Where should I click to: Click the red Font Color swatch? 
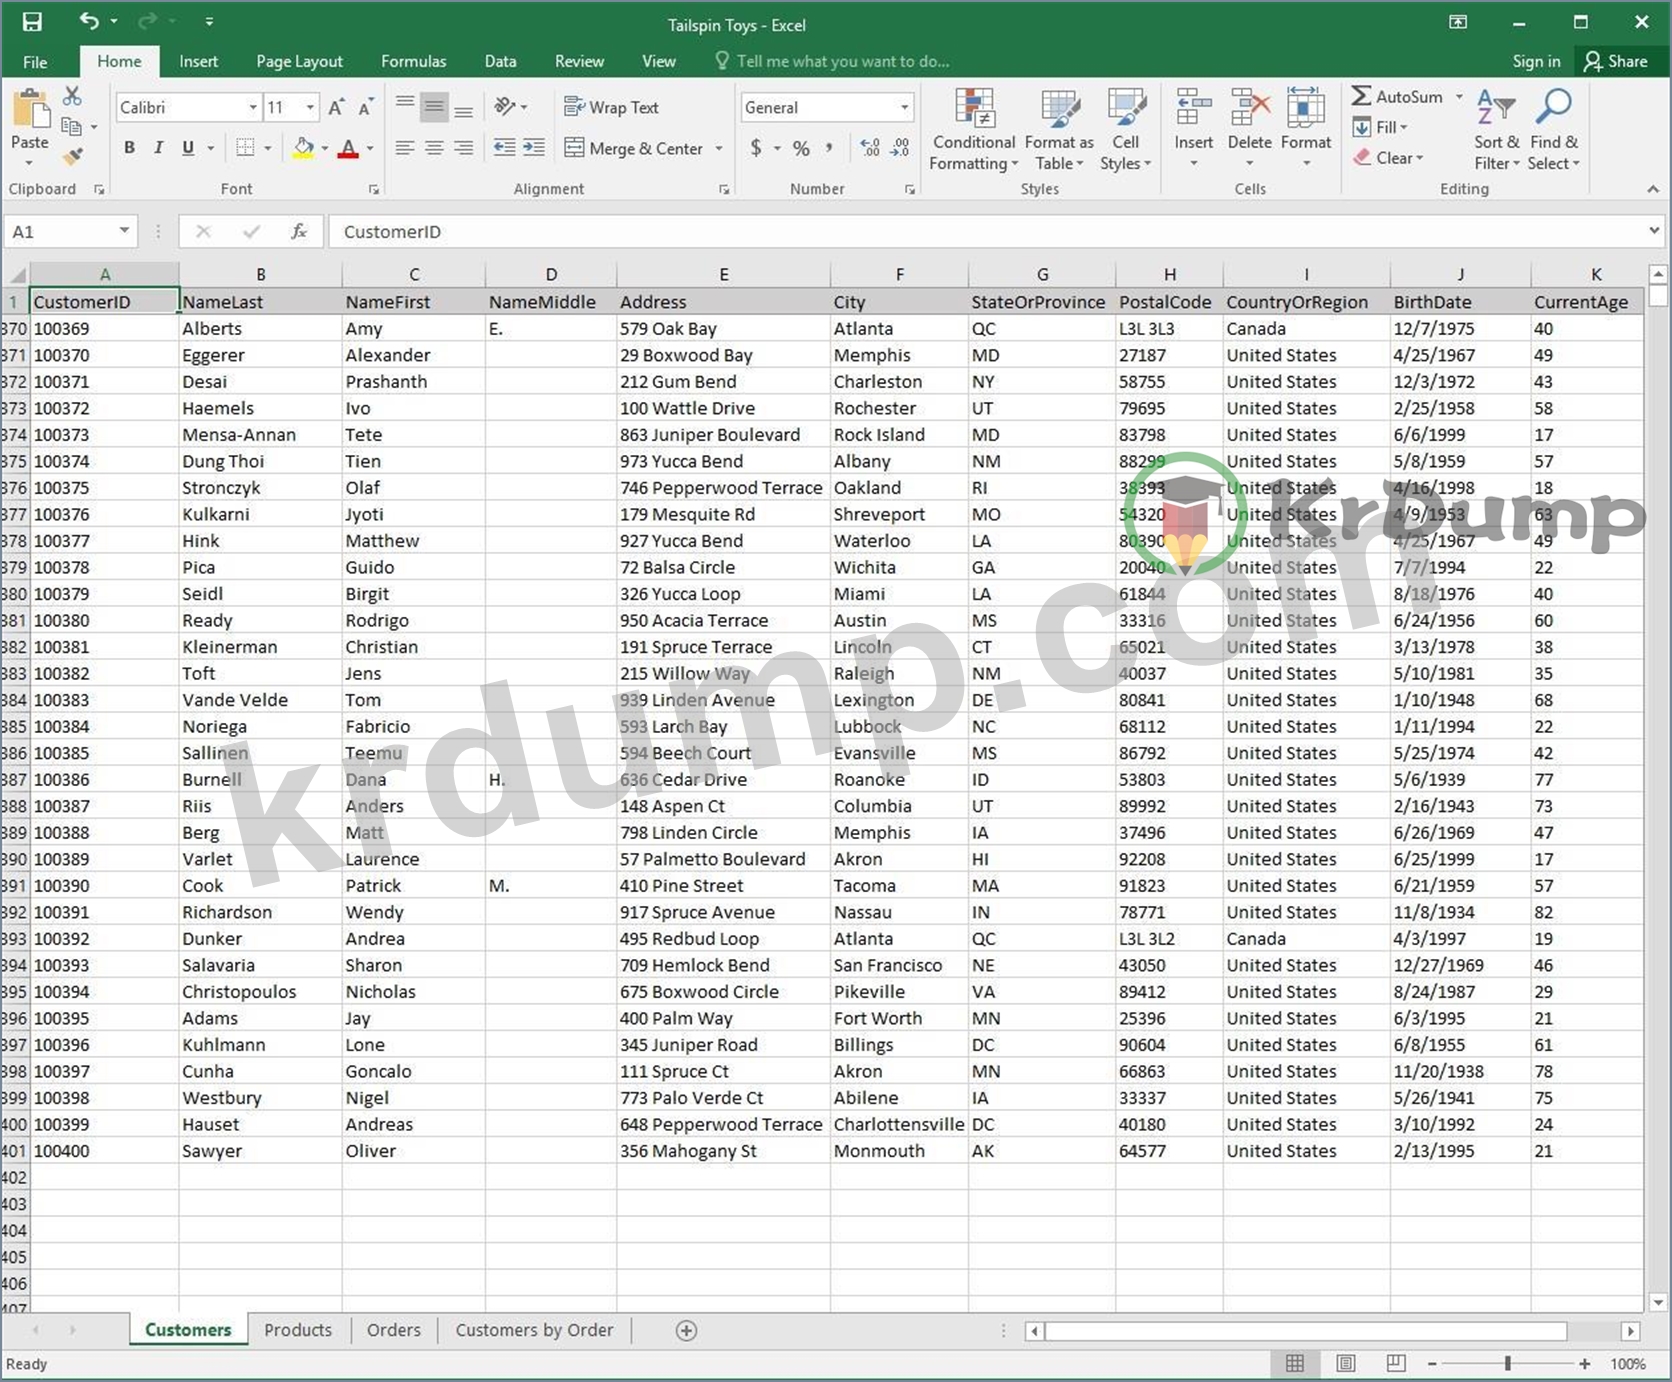[x=349, y=148]
